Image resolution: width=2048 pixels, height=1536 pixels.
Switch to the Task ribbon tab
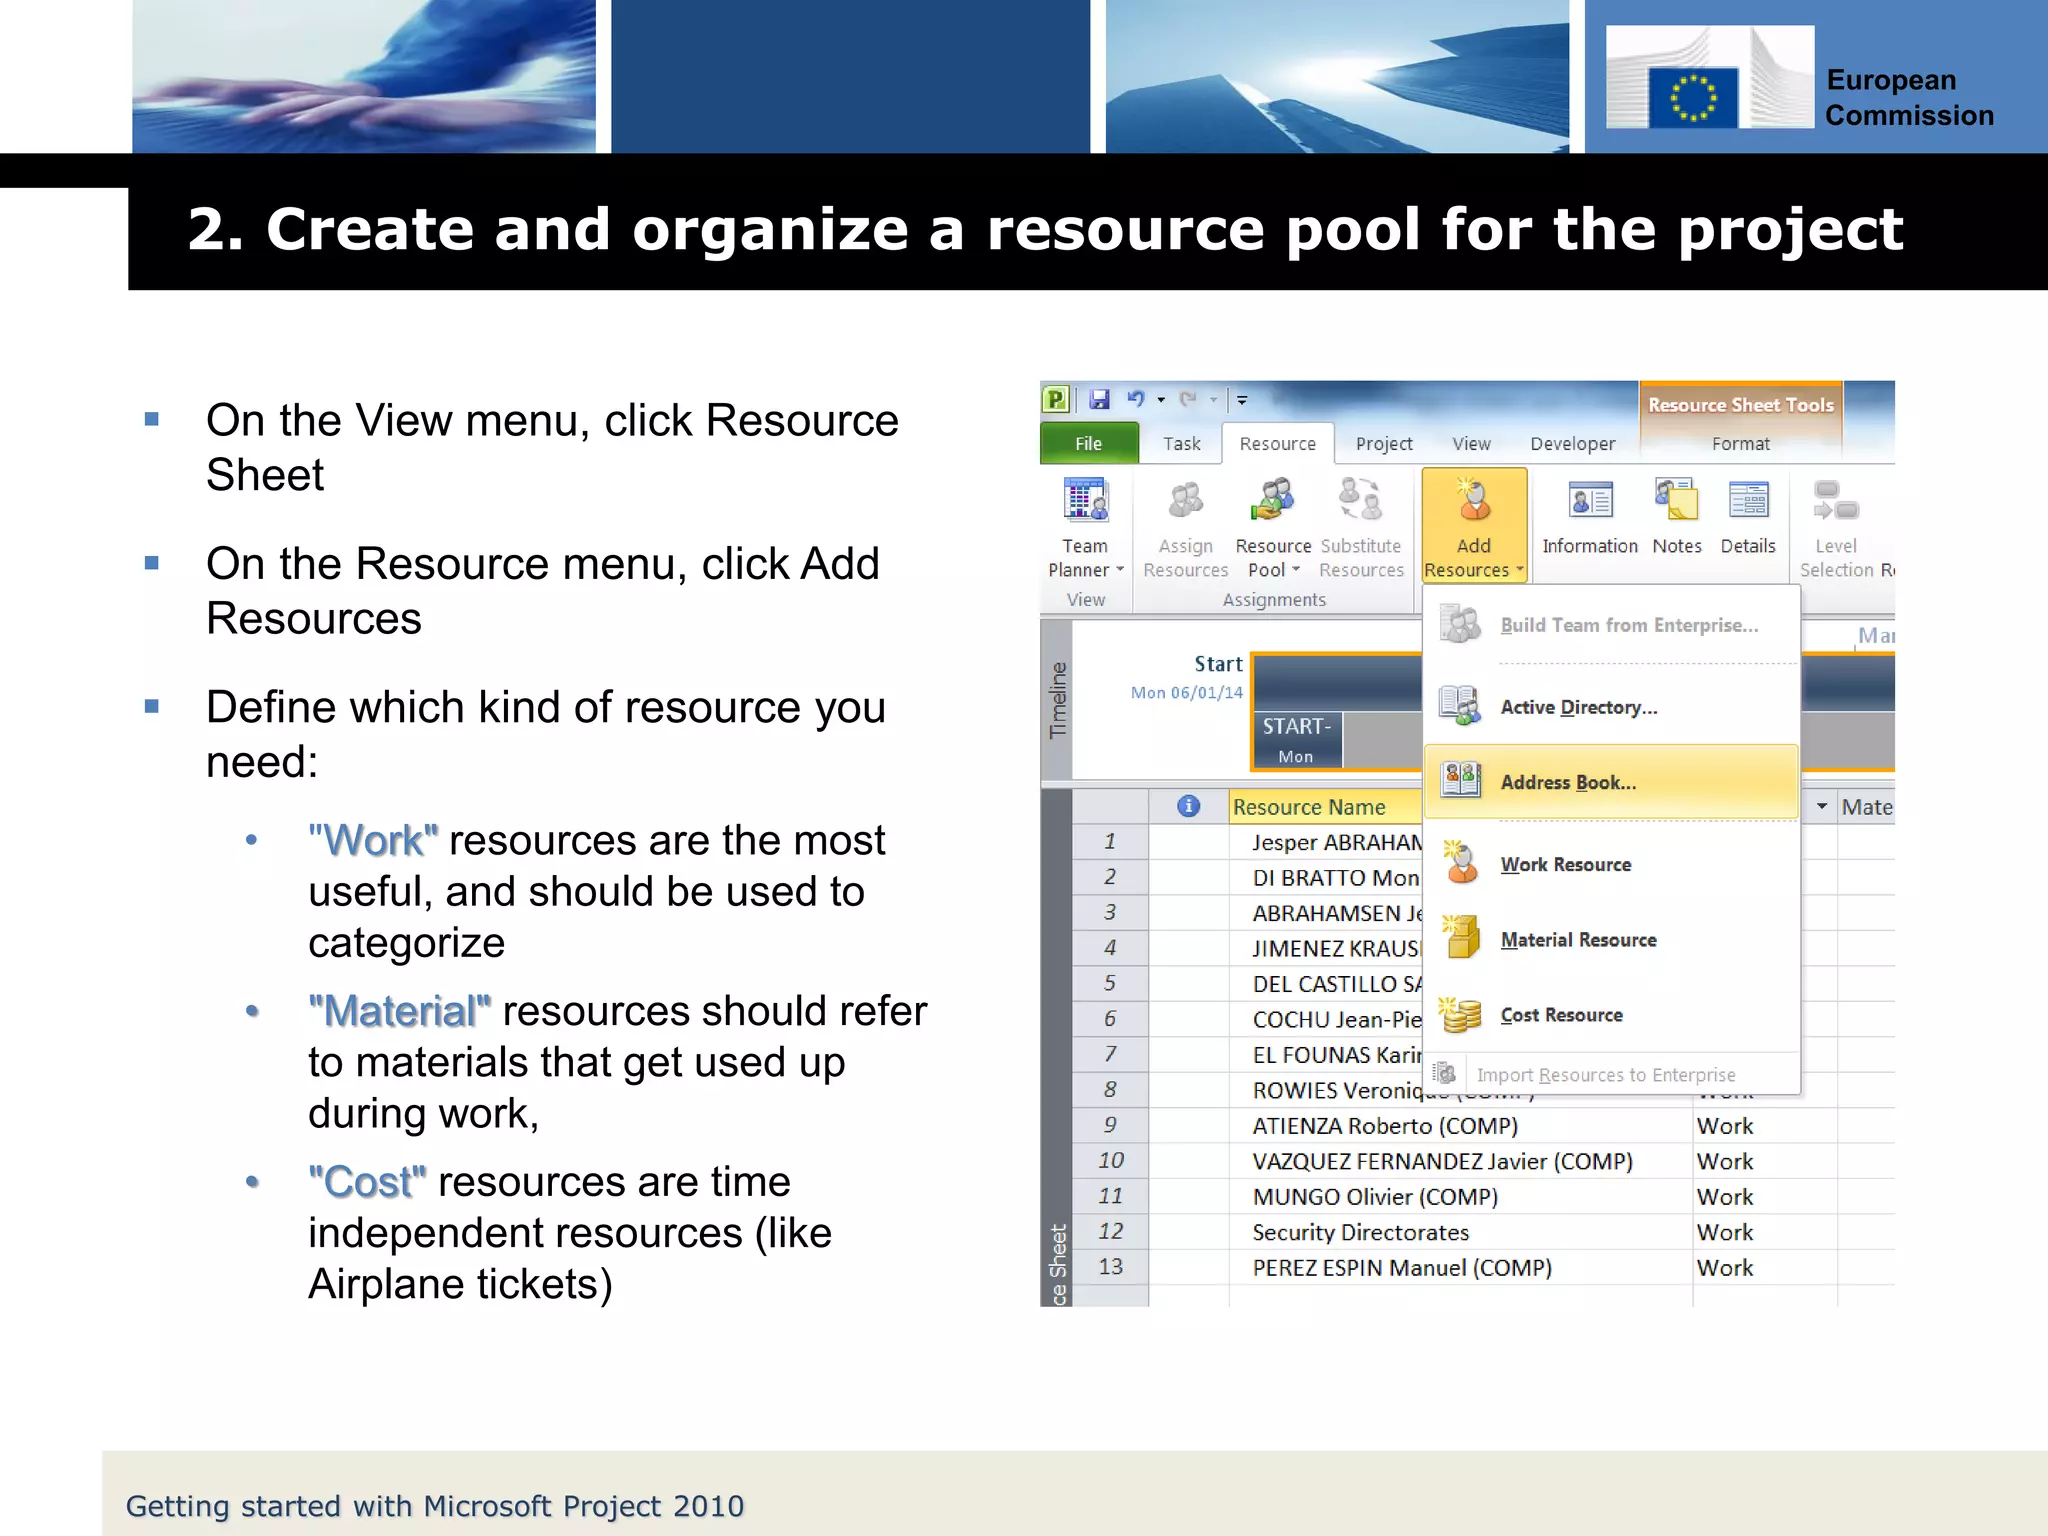coord(1181,443)
